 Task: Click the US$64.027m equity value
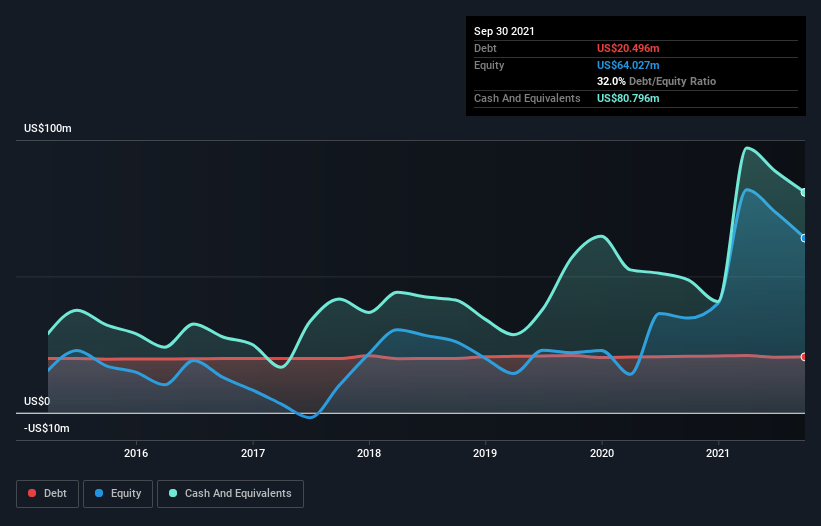(628, 65)
